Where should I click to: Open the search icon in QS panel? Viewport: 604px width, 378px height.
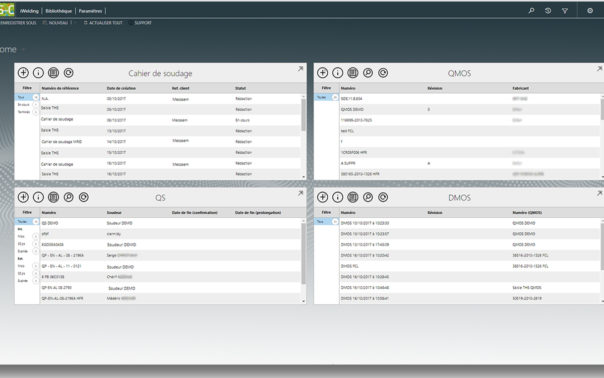pyautogui.click(x=69, y=197)
